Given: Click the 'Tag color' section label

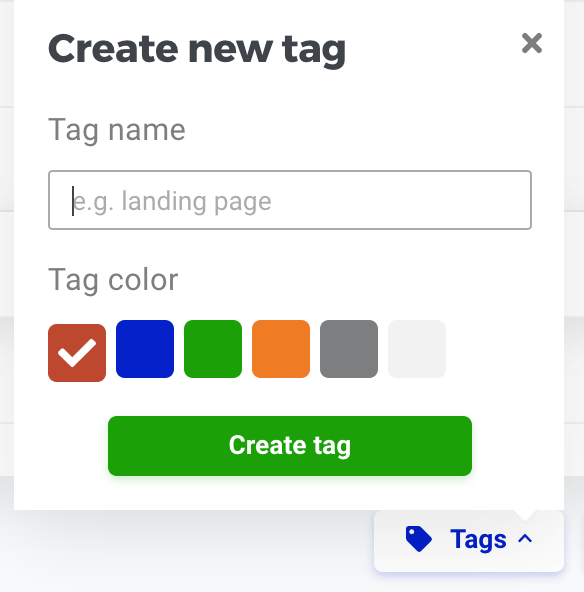Looking at the screenshot, I should [113, 280].
